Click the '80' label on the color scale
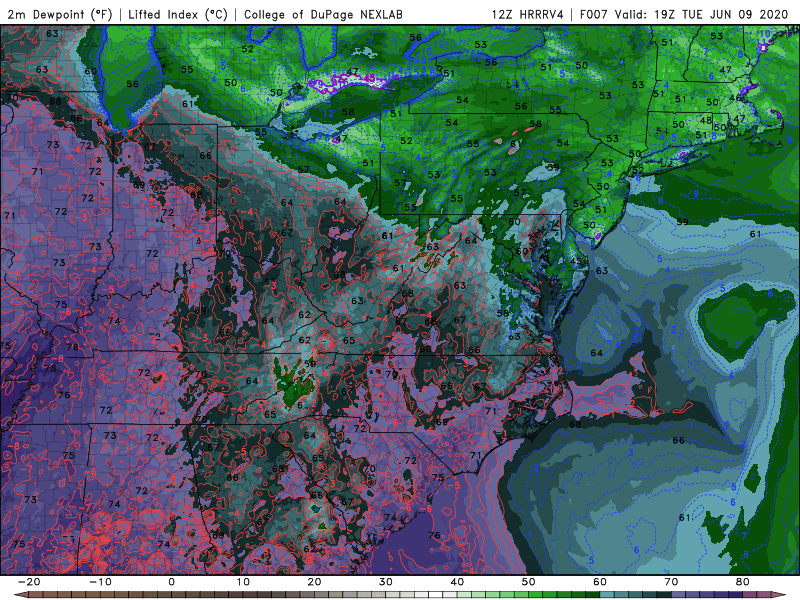The width and height of the screenshot is (800, 600). point(743,582)
